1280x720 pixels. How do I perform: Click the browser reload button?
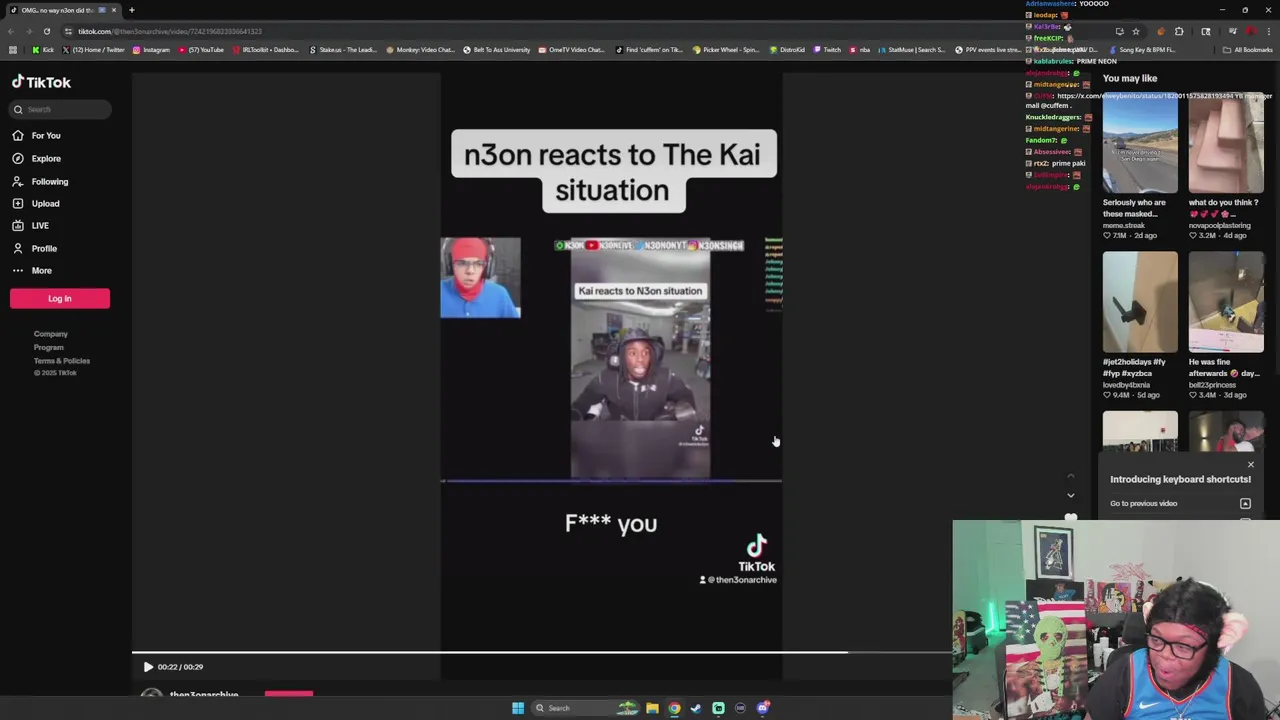click(x=46, y=31)
